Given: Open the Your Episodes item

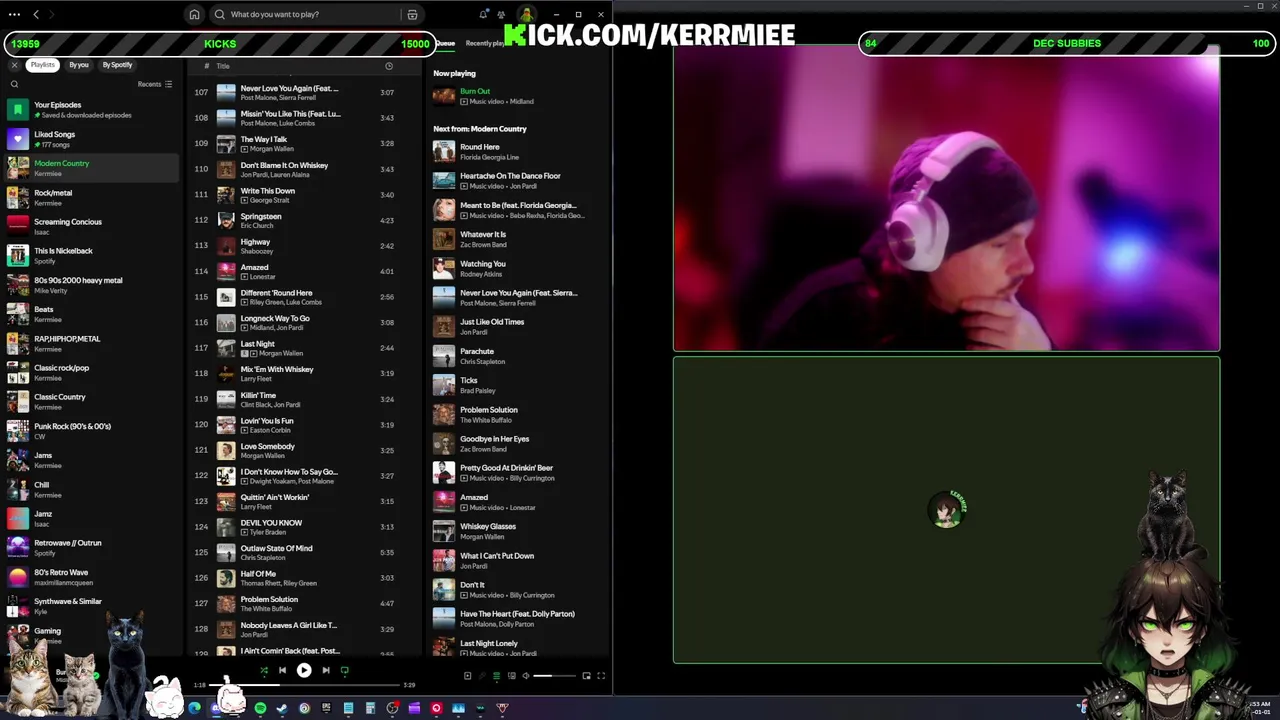Looking at the screenshot, I should coord(92,110).
